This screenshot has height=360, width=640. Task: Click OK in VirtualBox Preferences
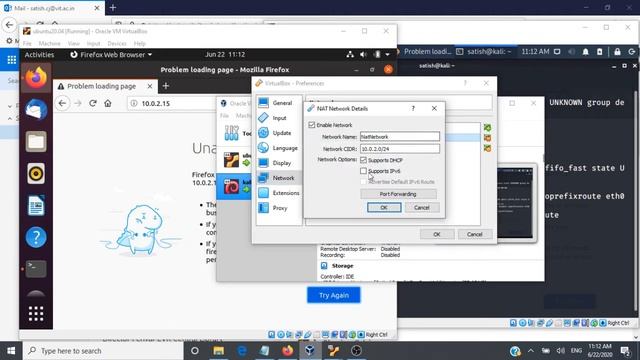[437, 234]
